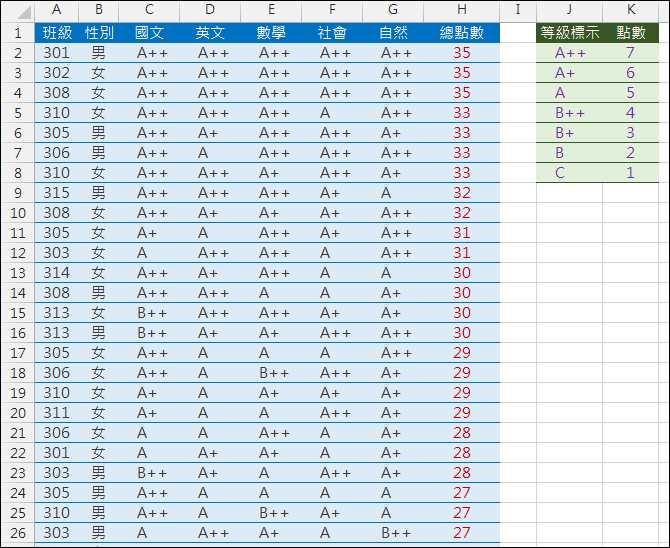Click the 性別 header cell
The width and height of the screenshot is (670, 548).
tap(99, 33)
